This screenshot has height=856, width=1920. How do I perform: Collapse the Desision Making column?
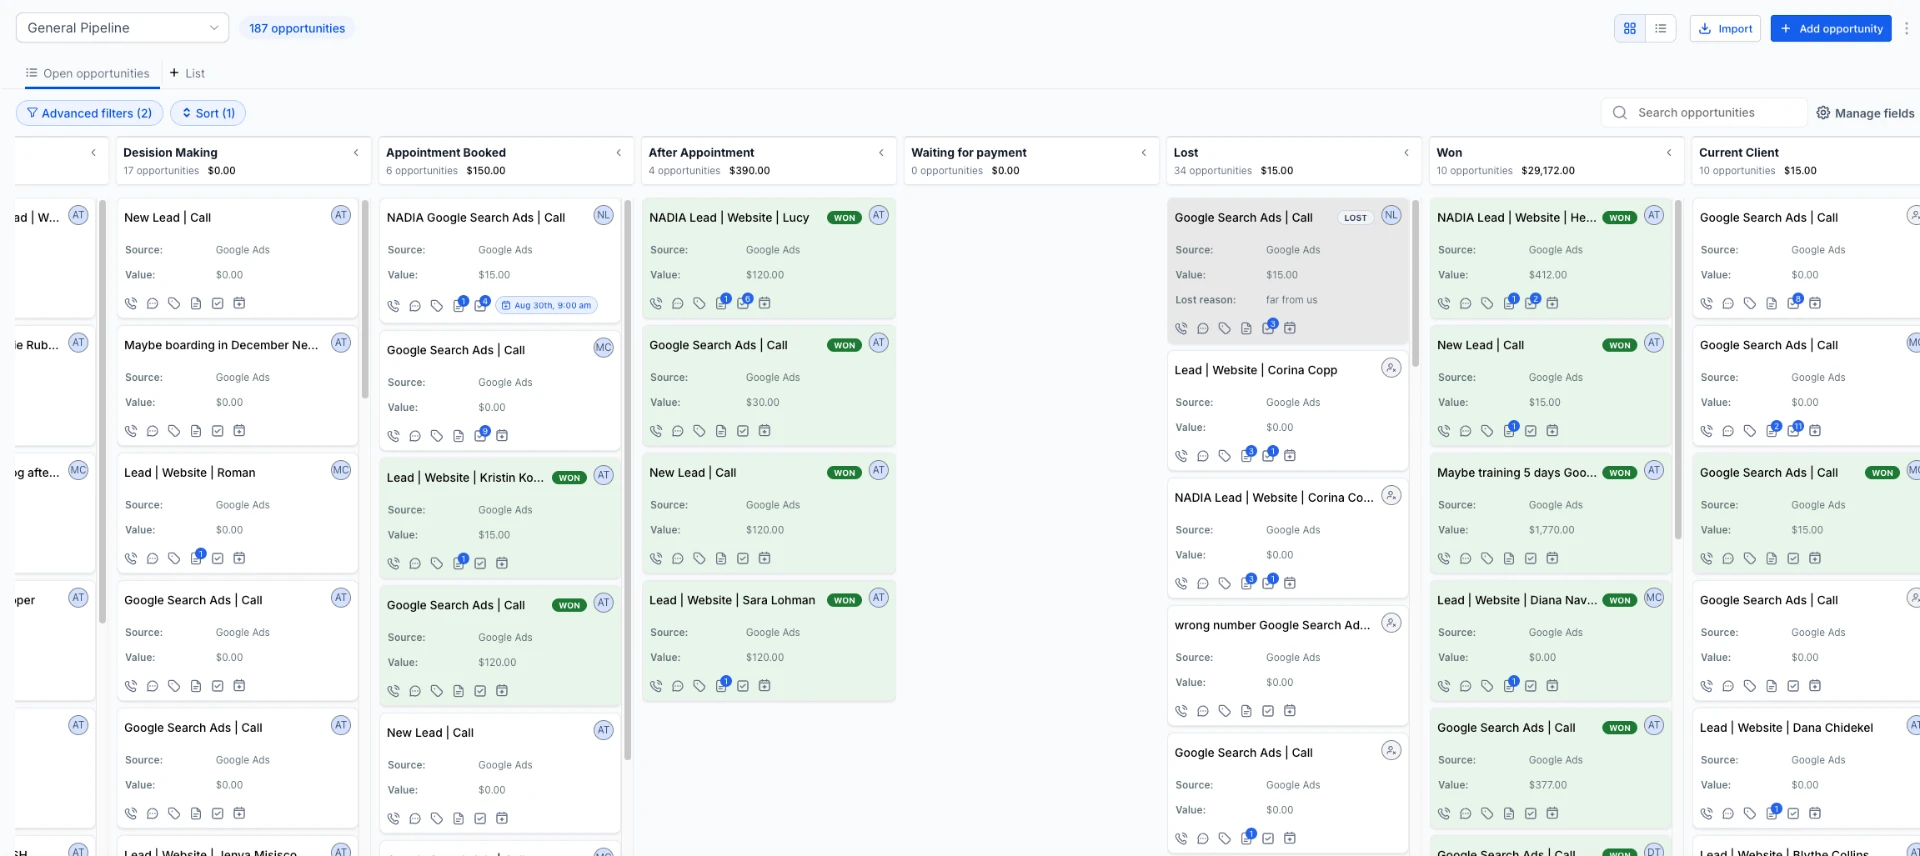356,153
